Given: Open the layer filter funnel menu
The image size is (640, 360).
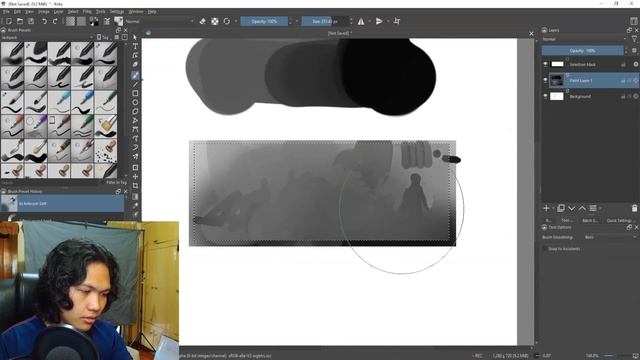Looking at the screenshot, I should [x=634, y=39].
